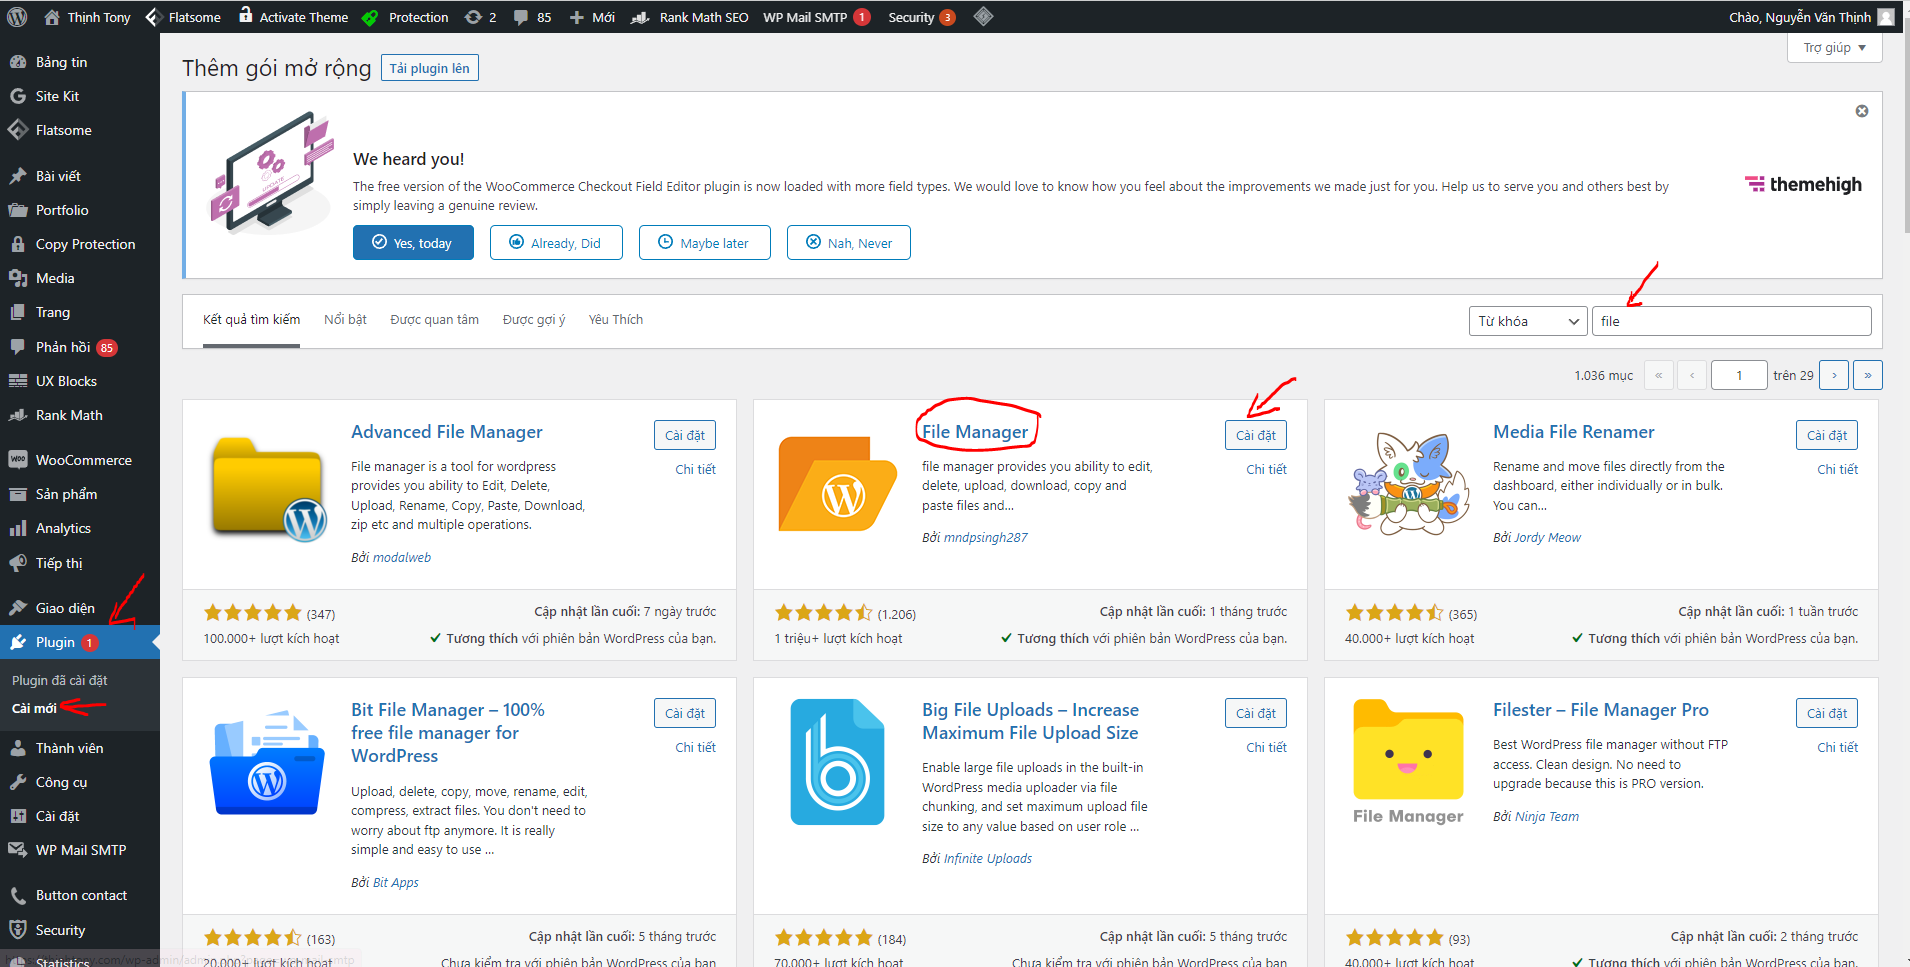
Task: Open the Từ khóa dropdown
Action: tap(1527, 321)
